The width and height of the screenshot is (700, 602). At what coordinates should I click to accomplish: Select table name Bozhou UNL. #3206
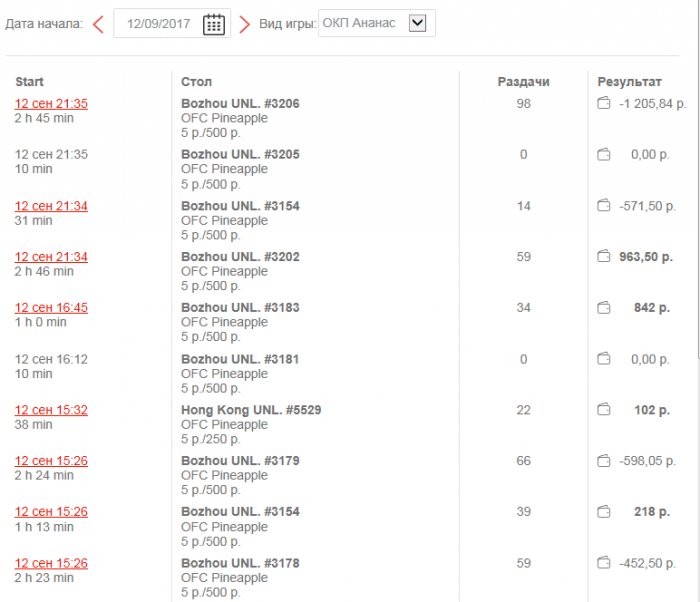coord(240,104)
